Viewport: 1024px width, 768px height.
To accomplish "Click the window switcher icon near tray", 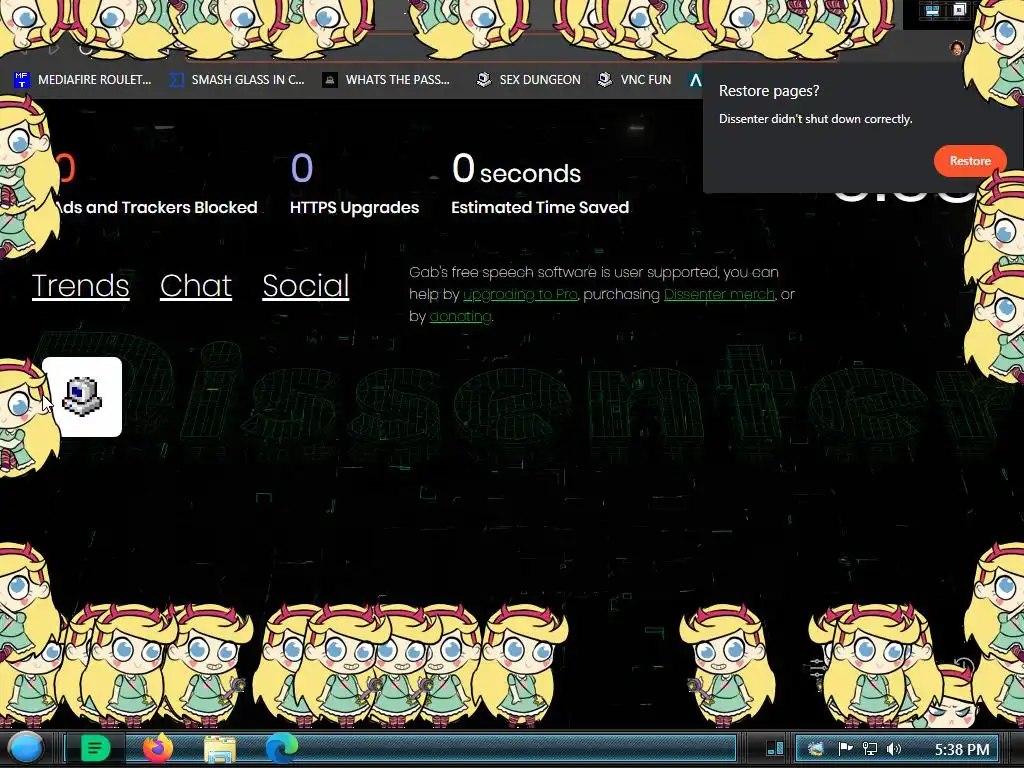I will pyautogui.click(x=775, y=748).
